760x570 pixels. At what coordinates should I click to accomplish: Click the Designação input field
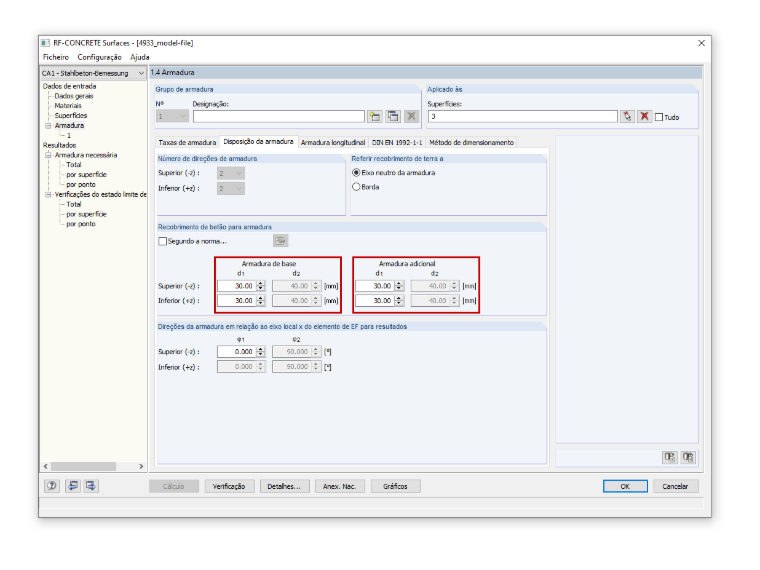pyautogui.click(x=279, y=116)
